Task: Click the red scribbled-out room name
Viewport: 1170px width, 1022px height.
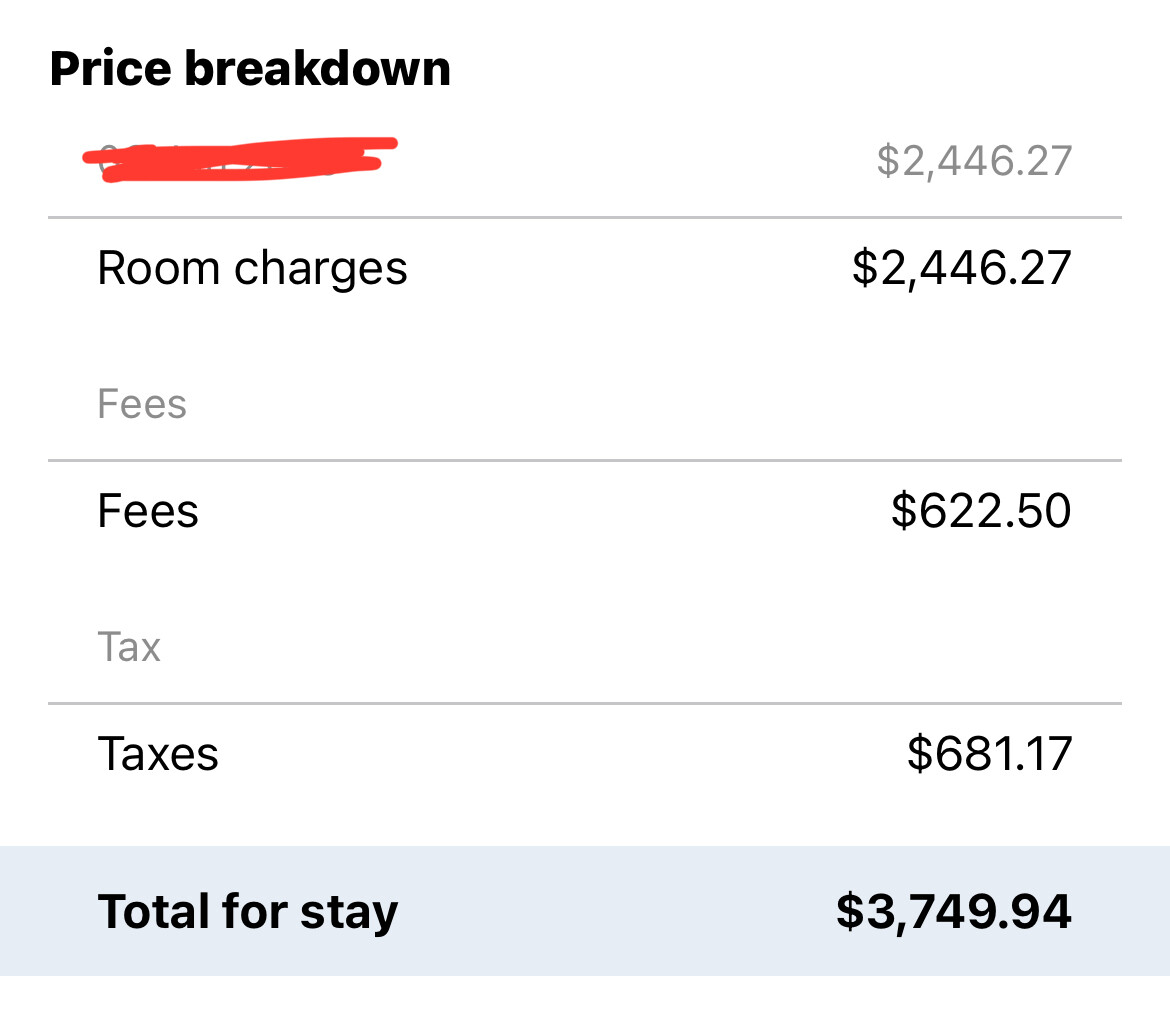Action: (240, 160)
